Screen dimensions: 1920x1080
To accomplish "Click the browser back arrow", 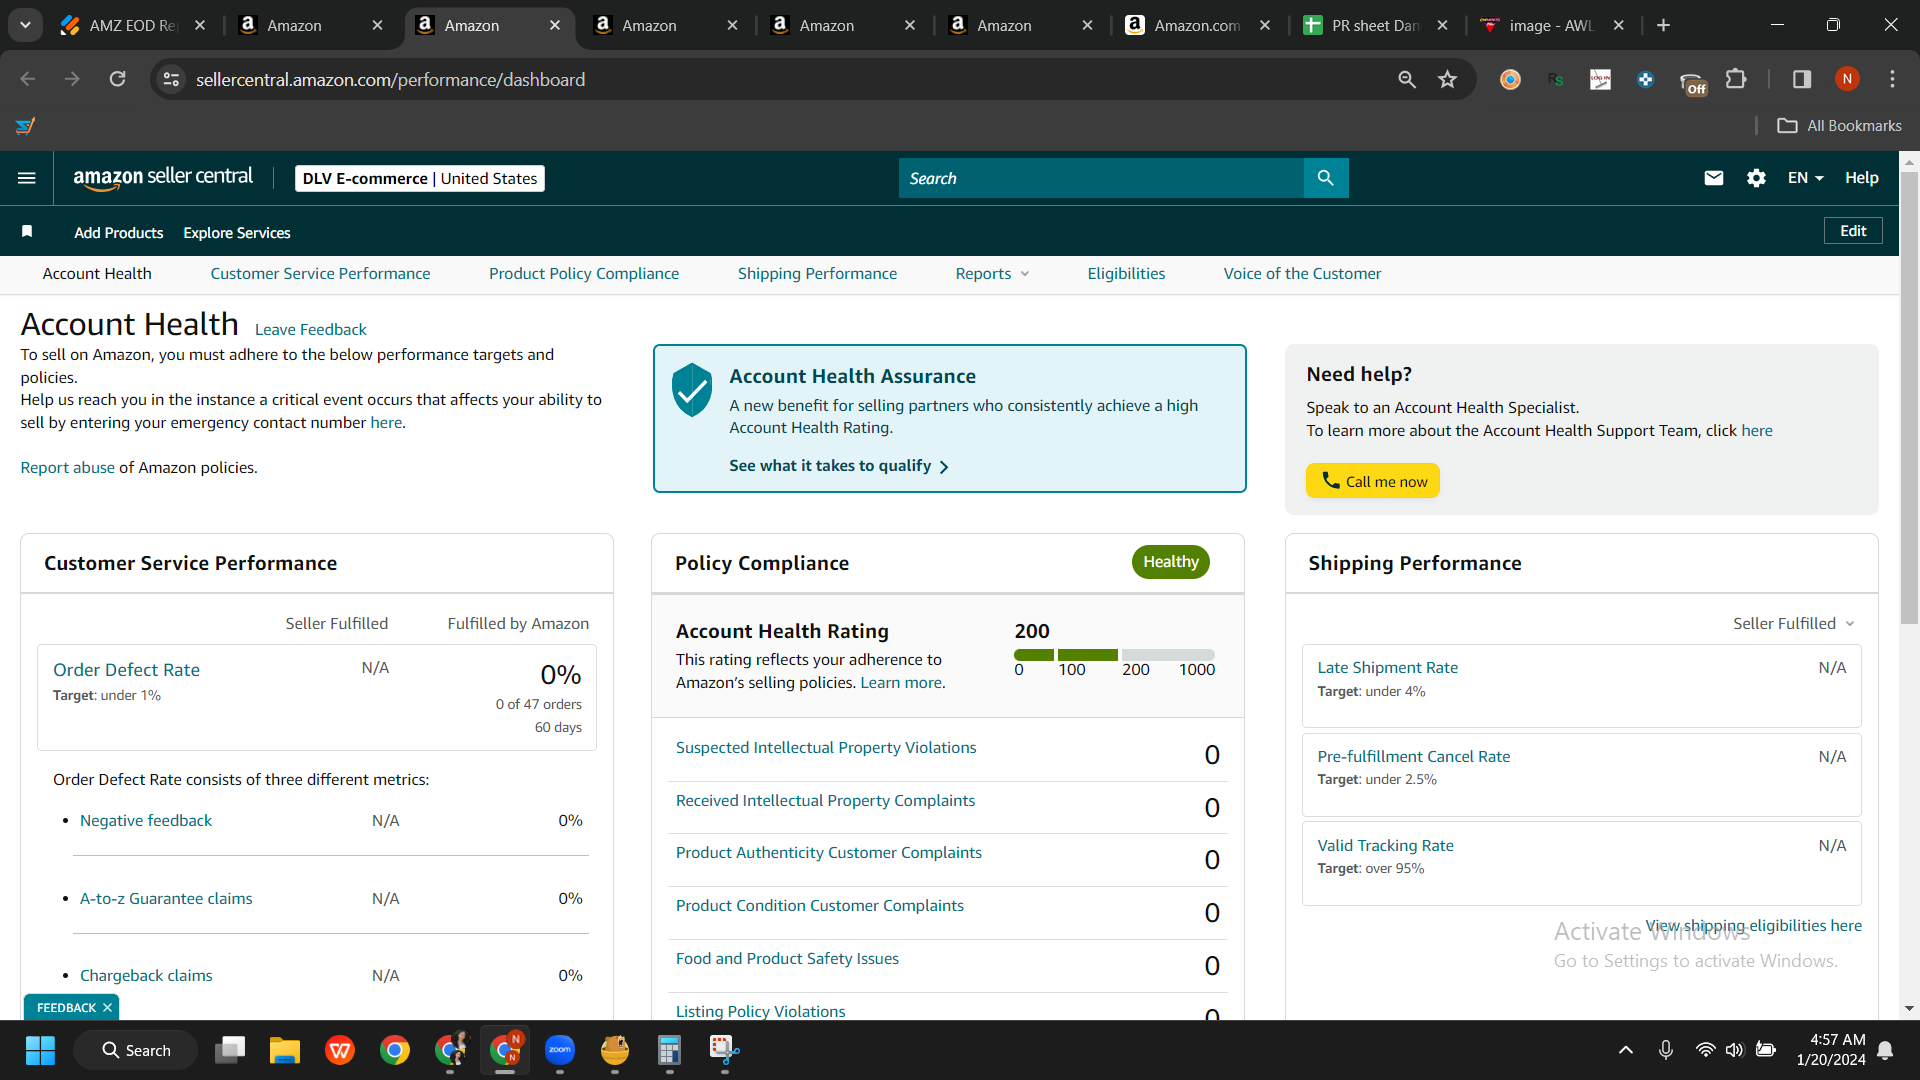I will tap(28, 79).
